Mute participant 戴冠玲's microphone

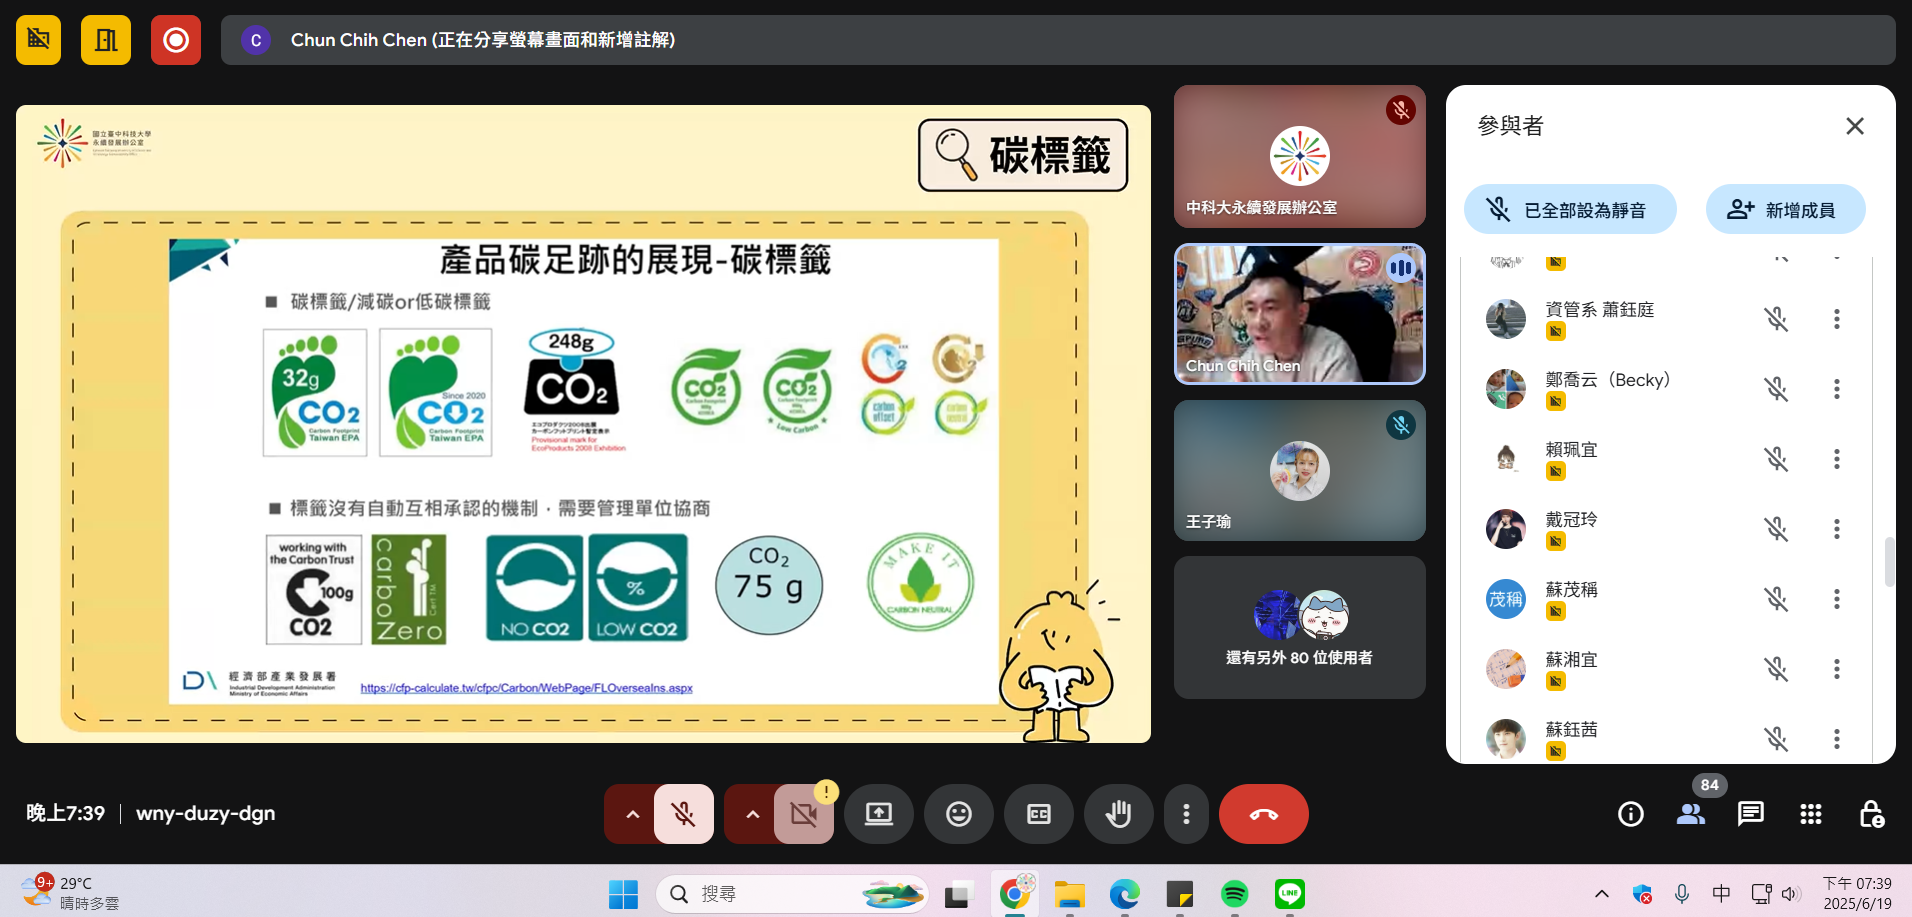[1775, 529]
